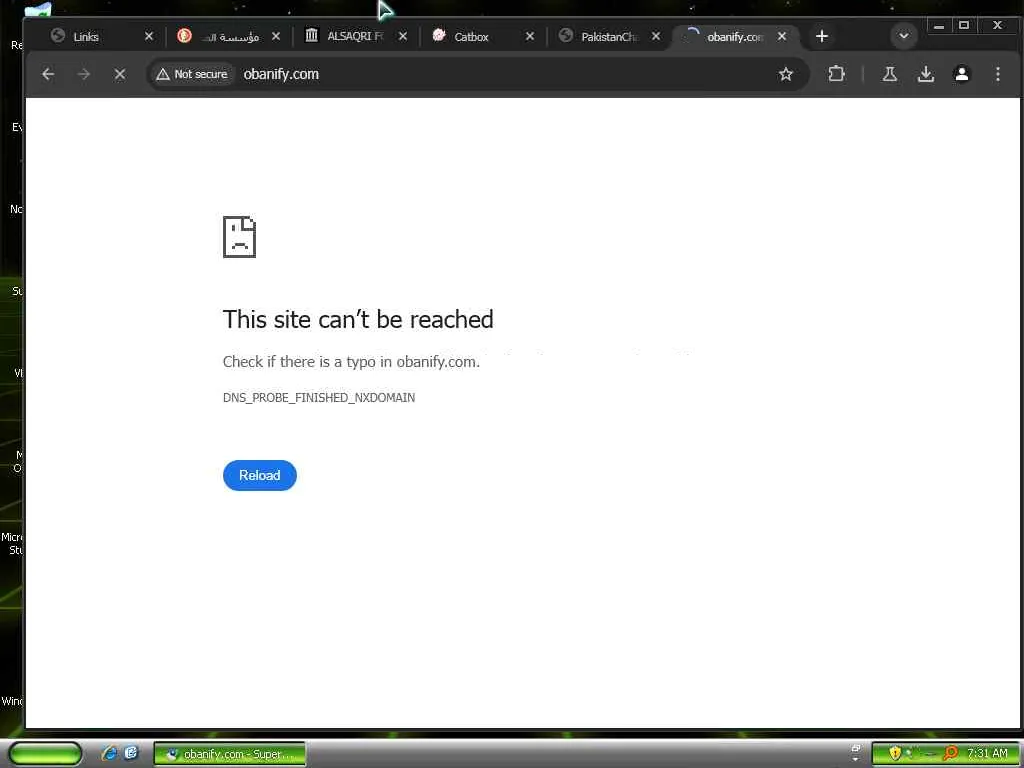
Task: Launch Internet Explorer from quick launch
Action: pos(110,754)
